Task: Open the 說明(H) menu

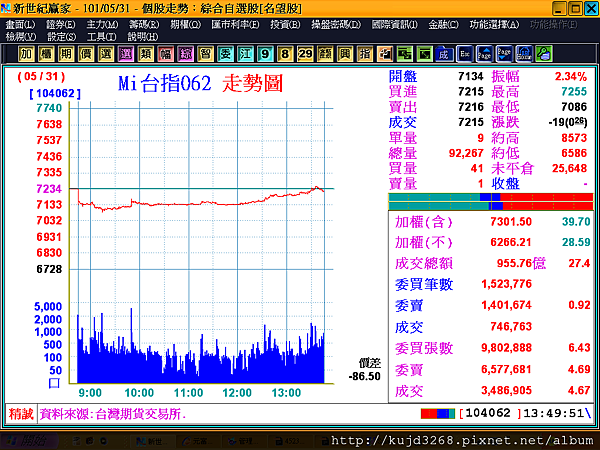Action: tap(143, 37)
